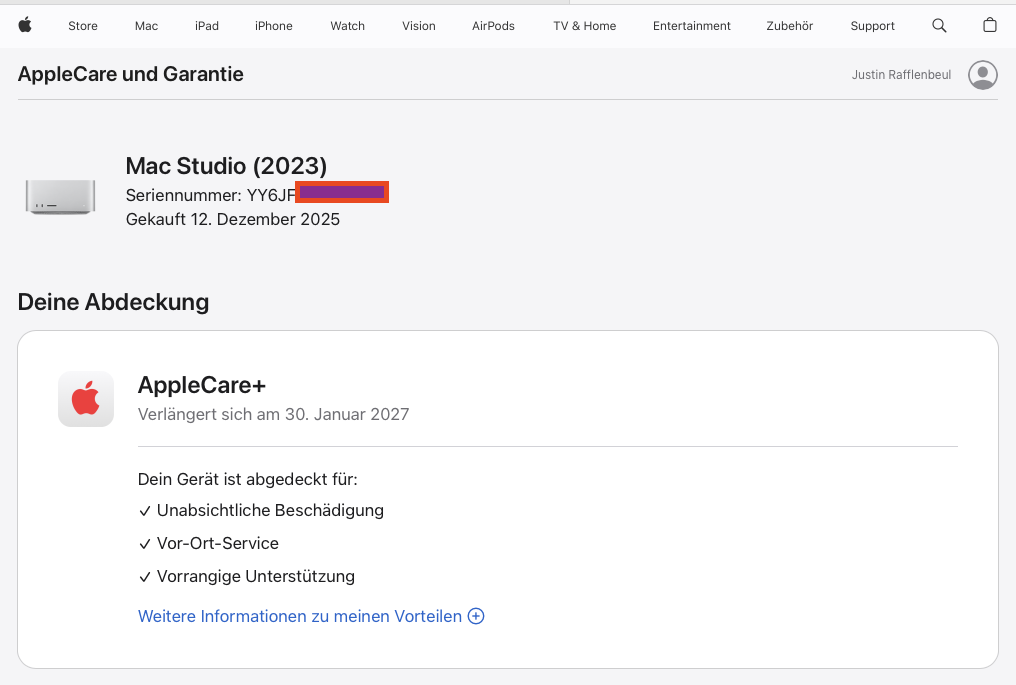Click Dein Gerät ist abgedeckt für text
The height and width of the screenshot is (685, 1016).
point(248,480)
